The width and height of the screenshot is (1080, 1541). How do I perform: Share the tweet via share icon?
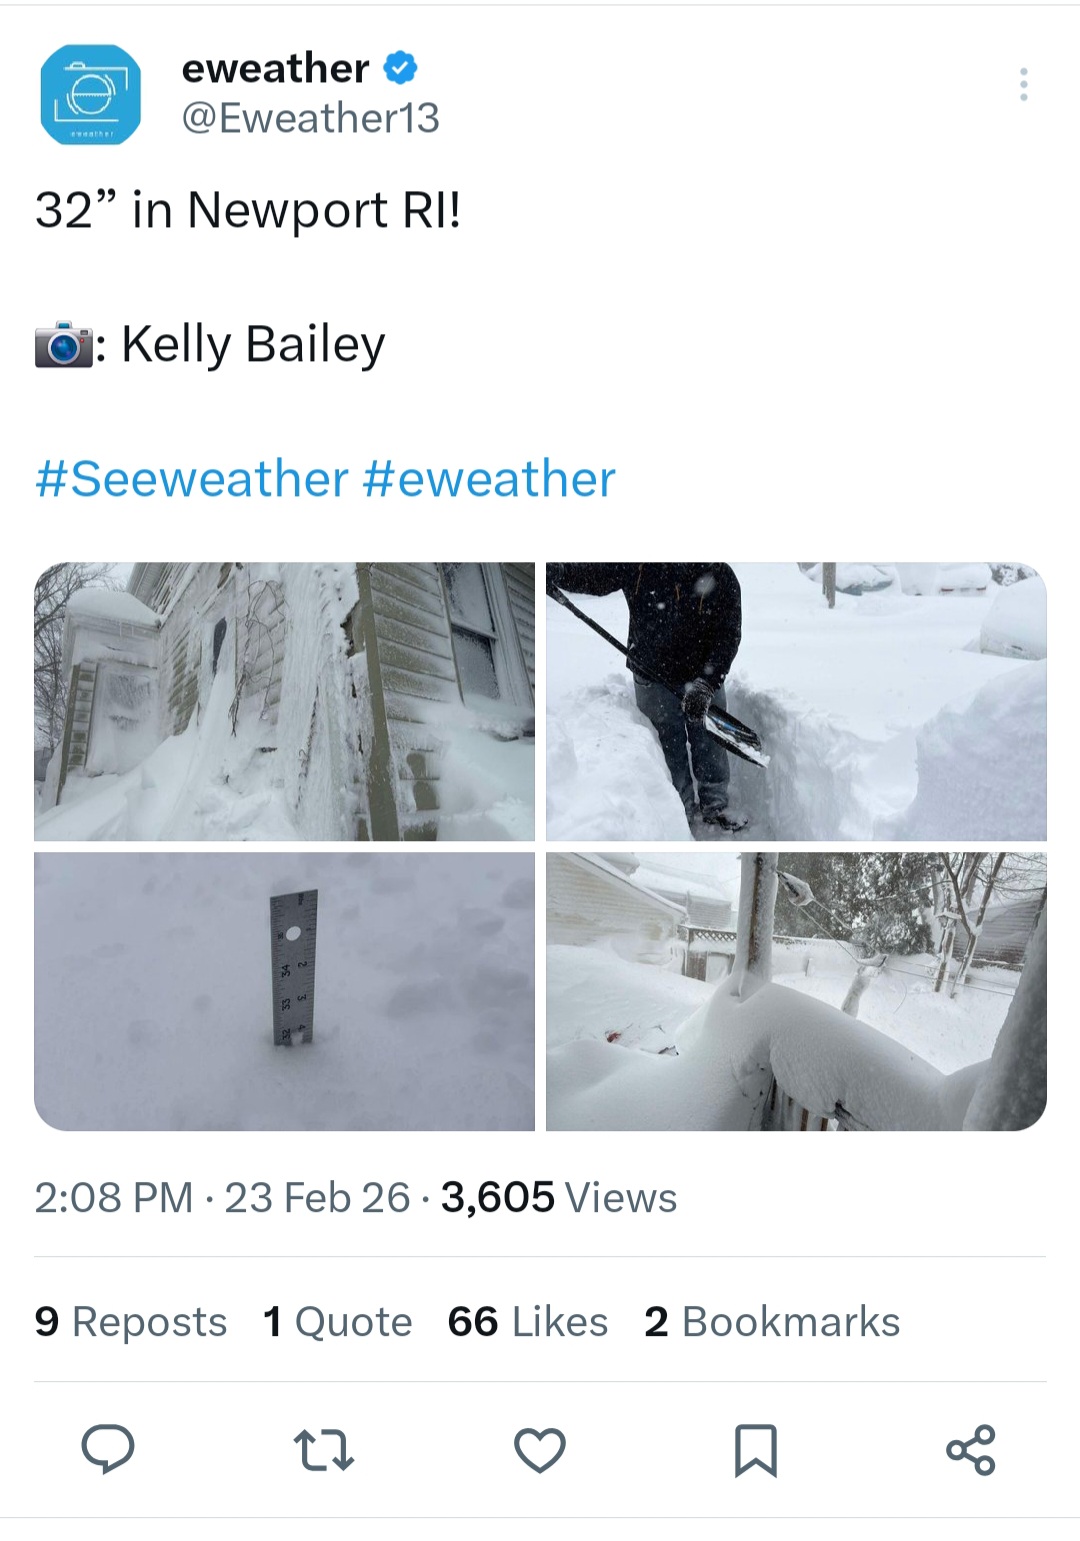pos(970,1450)
